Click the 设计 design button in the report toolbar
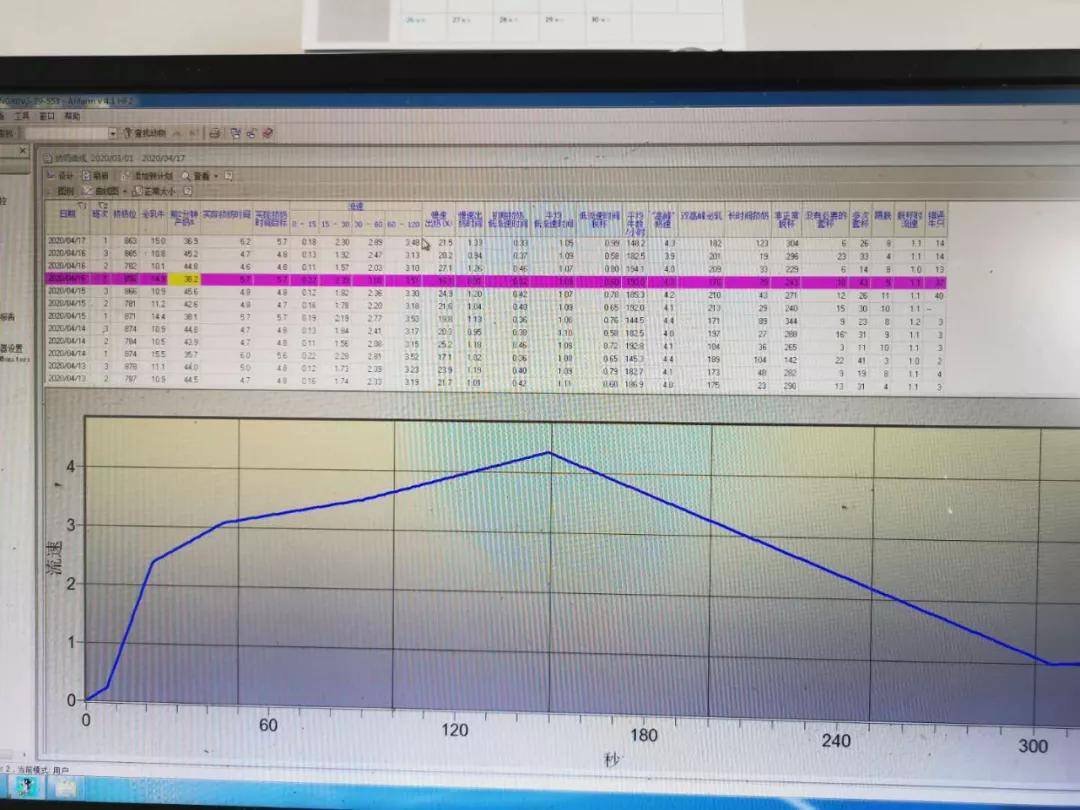This screenshot has width=1080, height=810. click(x=60, y=176)
